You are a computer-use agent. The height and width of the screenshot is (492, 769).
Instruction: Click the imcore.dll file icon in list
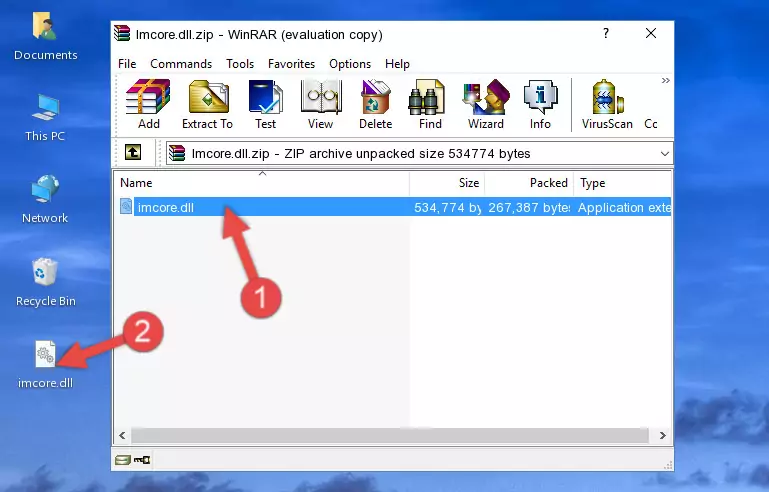coord(126,207)
